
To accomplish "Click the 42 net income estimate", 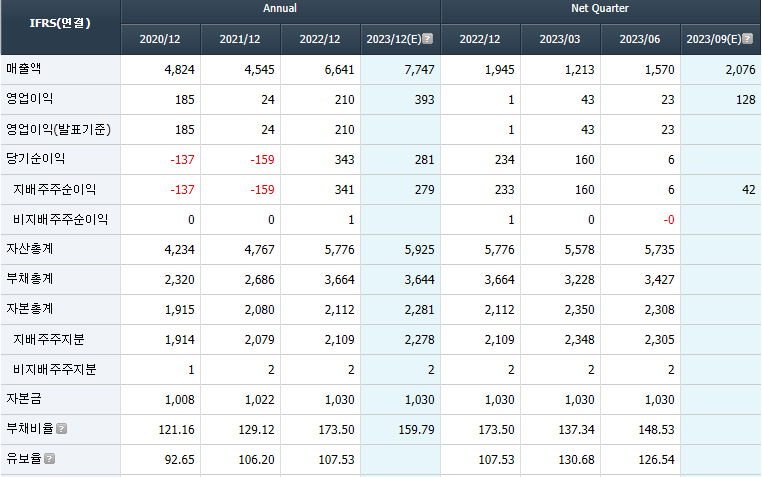I will point(749,189).
